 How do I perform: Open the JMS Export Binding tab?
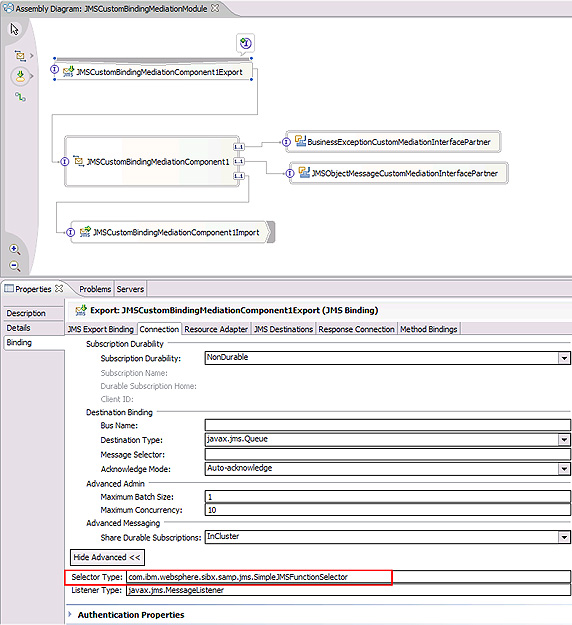click(x=101, y=329)
